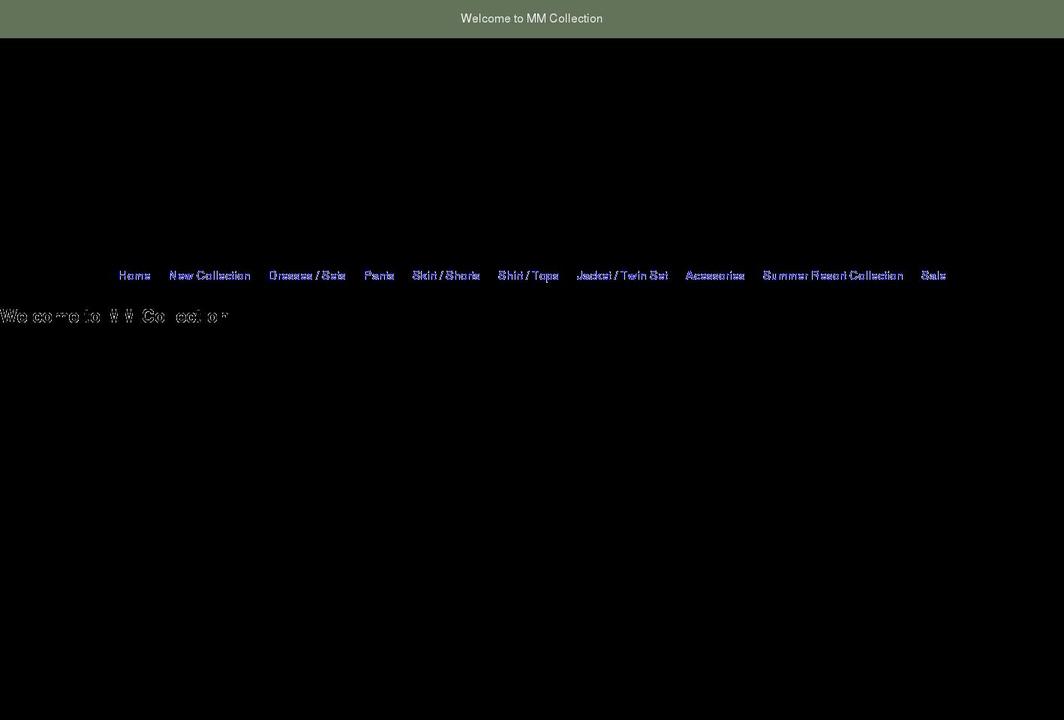Select Shirt / Tops in the navbar
1064x720 pixels.
click(528, 275)
